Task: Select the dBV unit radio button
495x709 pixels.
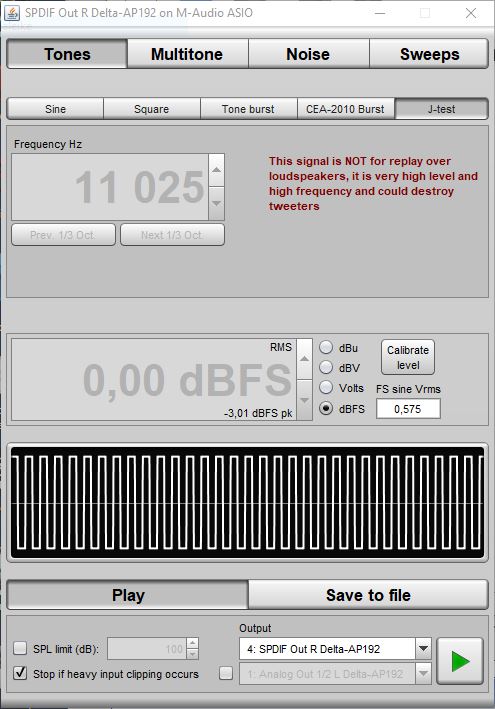Action: pyautogui.click(x=326, y=368)
